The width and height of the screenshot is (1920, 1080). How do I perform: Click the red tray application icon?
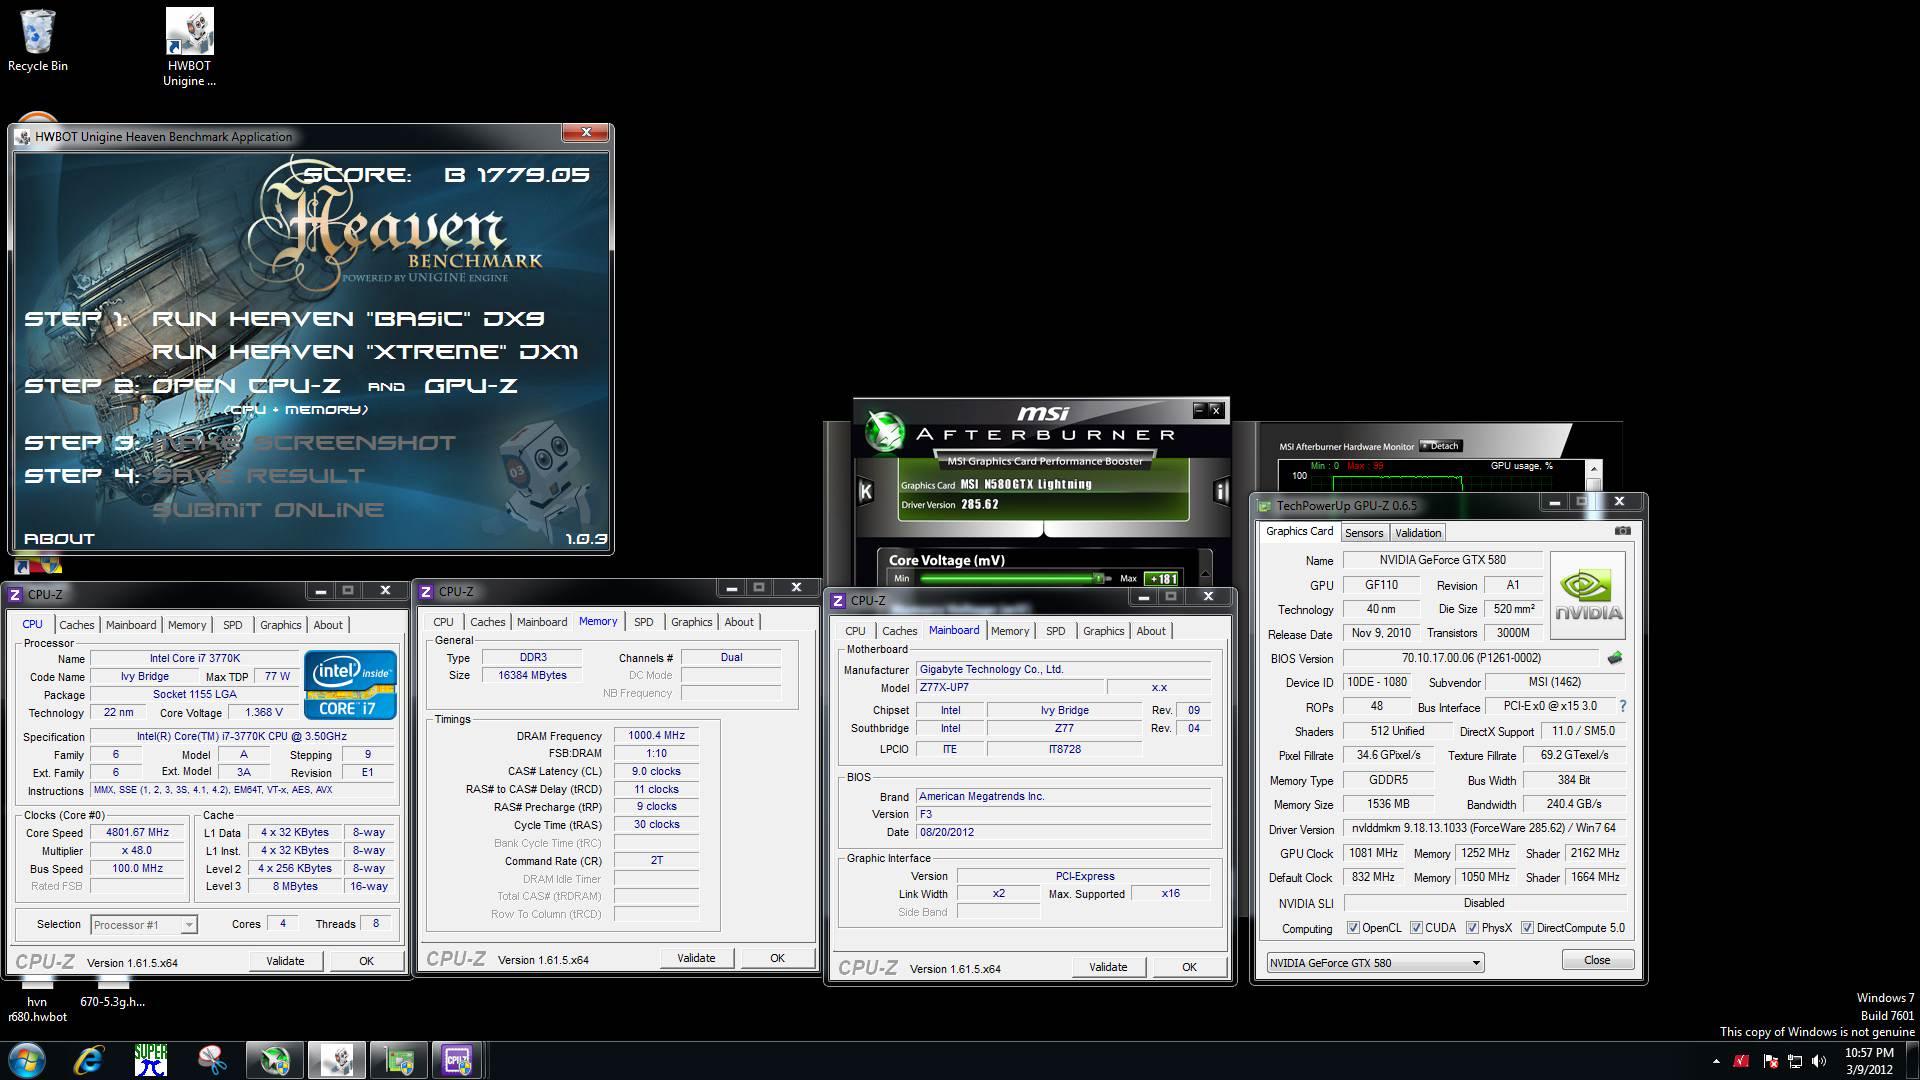(x=1743, y=1061)
